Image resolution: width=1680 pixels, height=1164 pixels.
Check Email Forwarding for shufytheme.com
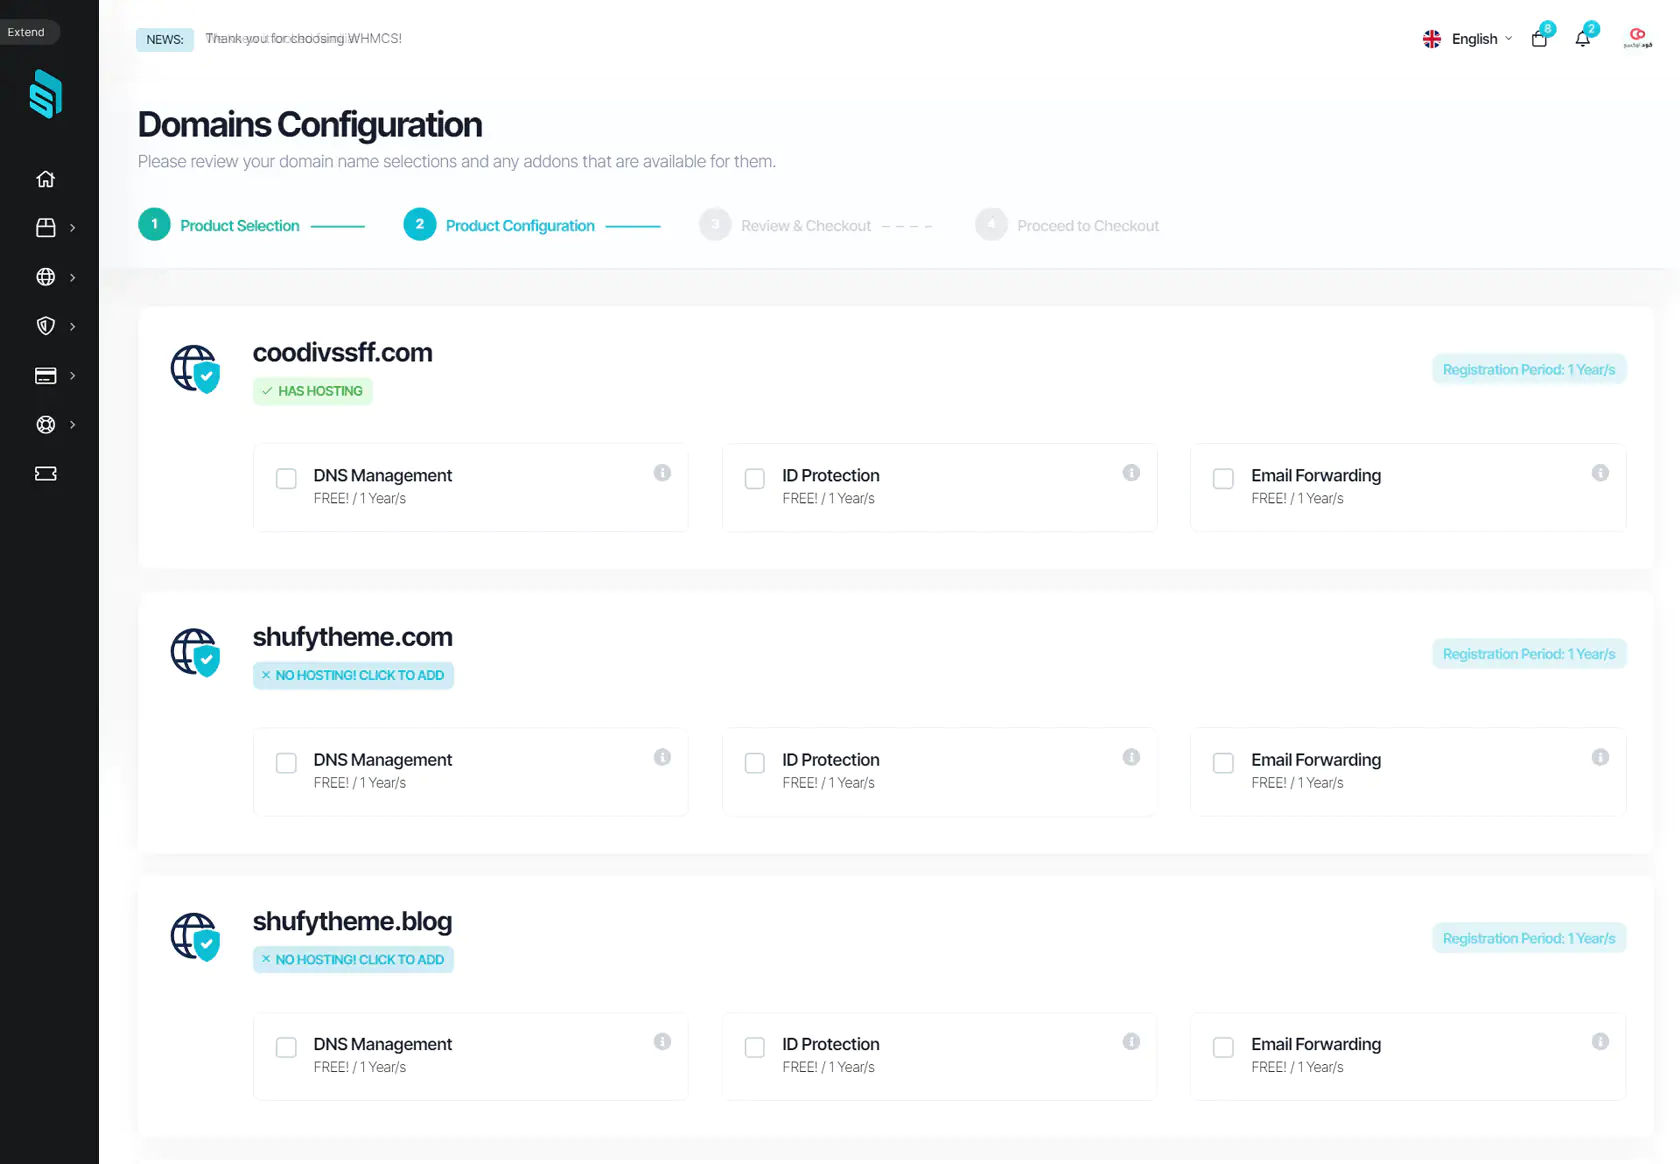click(1223, 763)
